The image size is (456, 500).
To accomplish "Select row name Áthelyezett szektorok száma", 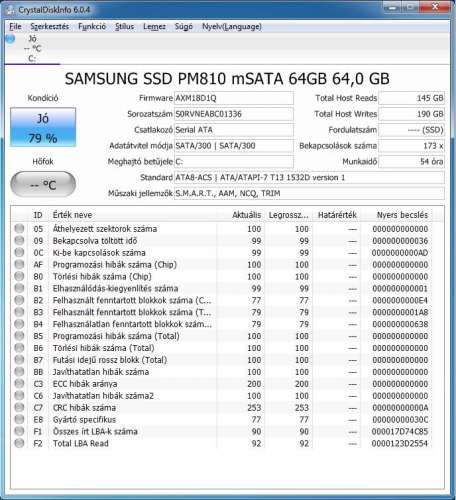I will pyautogui.click(x=105, y=229).
